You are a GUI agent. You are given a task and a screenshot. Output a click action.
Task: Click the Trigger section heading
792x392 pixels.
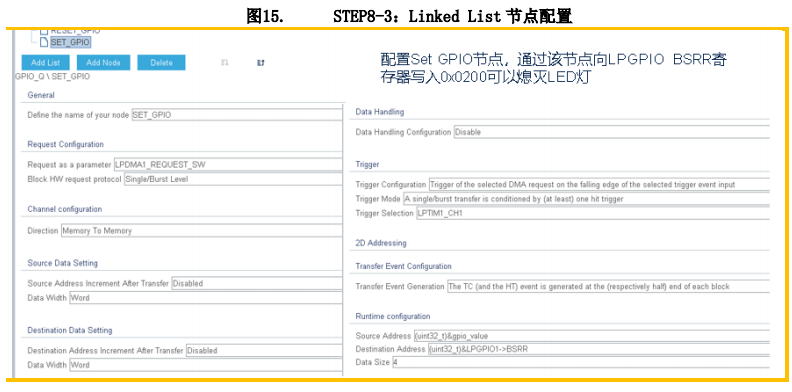(x=367, y=165)
